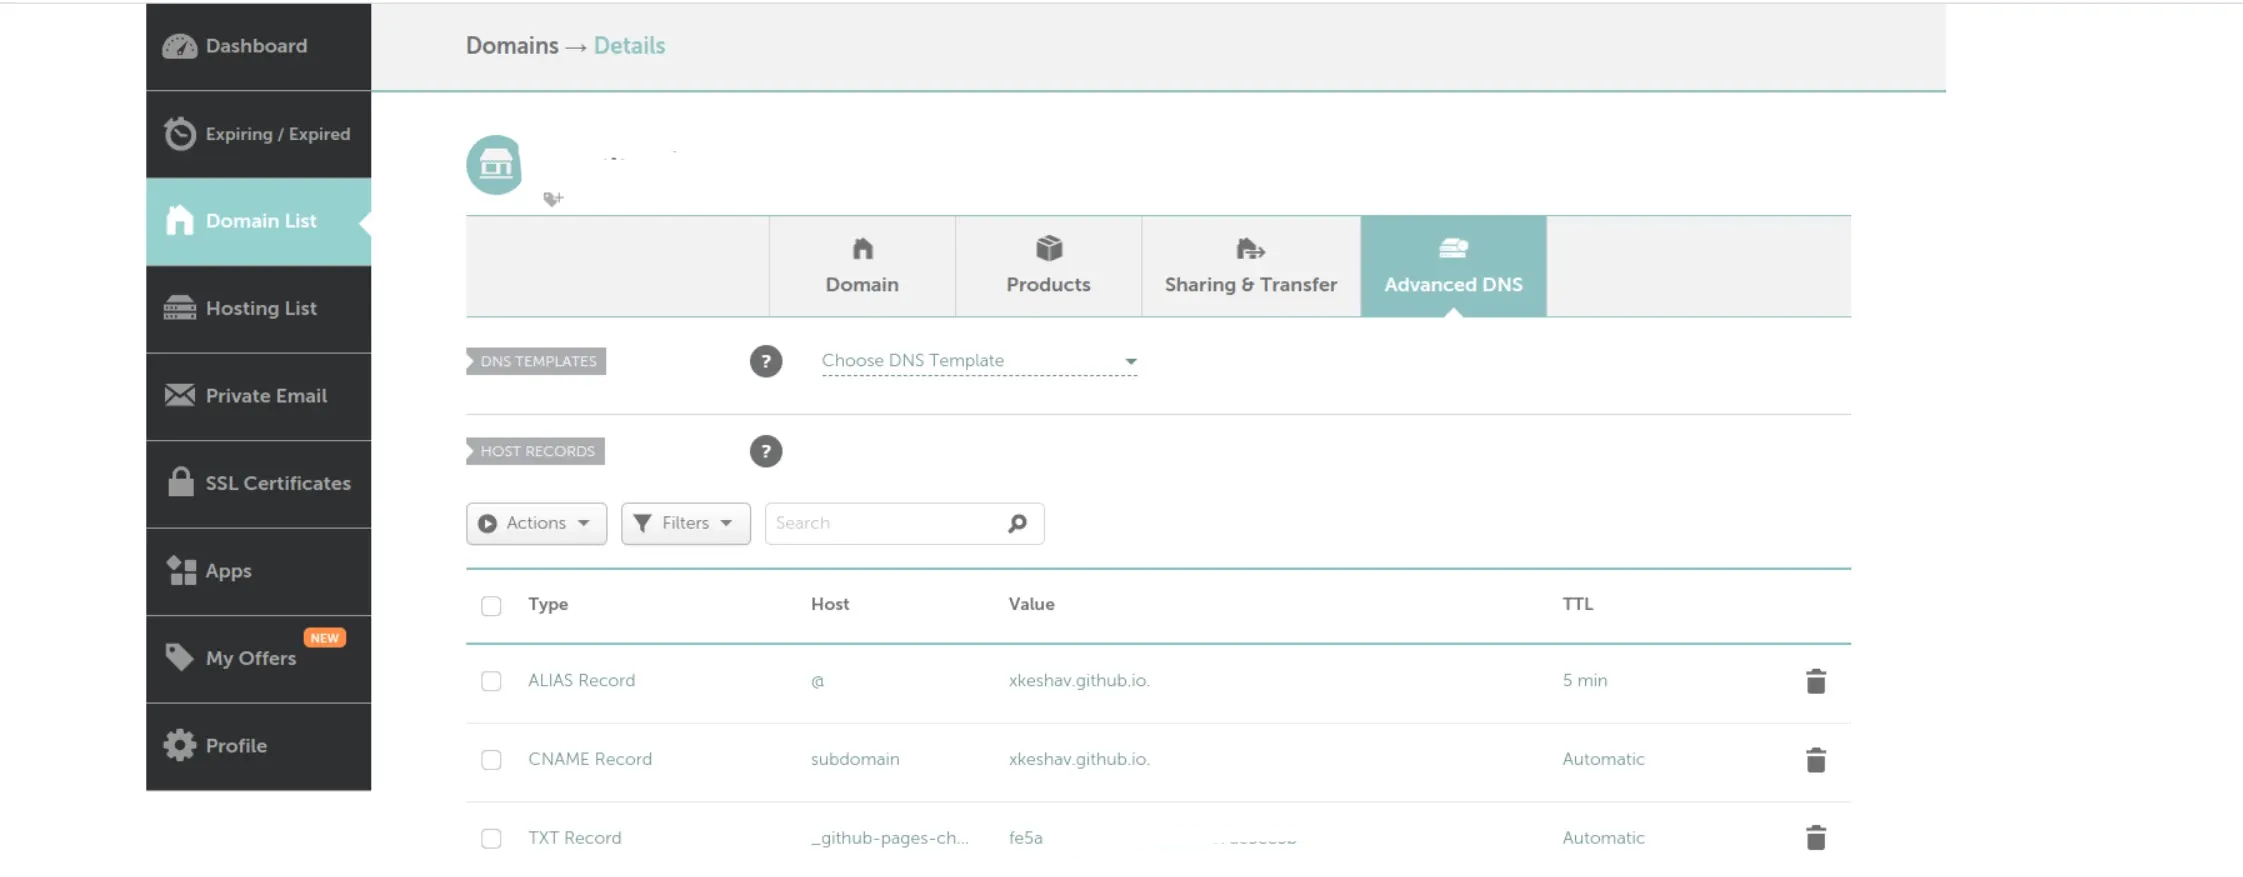This screenshot has width=2243, height=877.
Task: Open My Offers in sidebar
Action: pyautogui.click(x=258, y=659)
